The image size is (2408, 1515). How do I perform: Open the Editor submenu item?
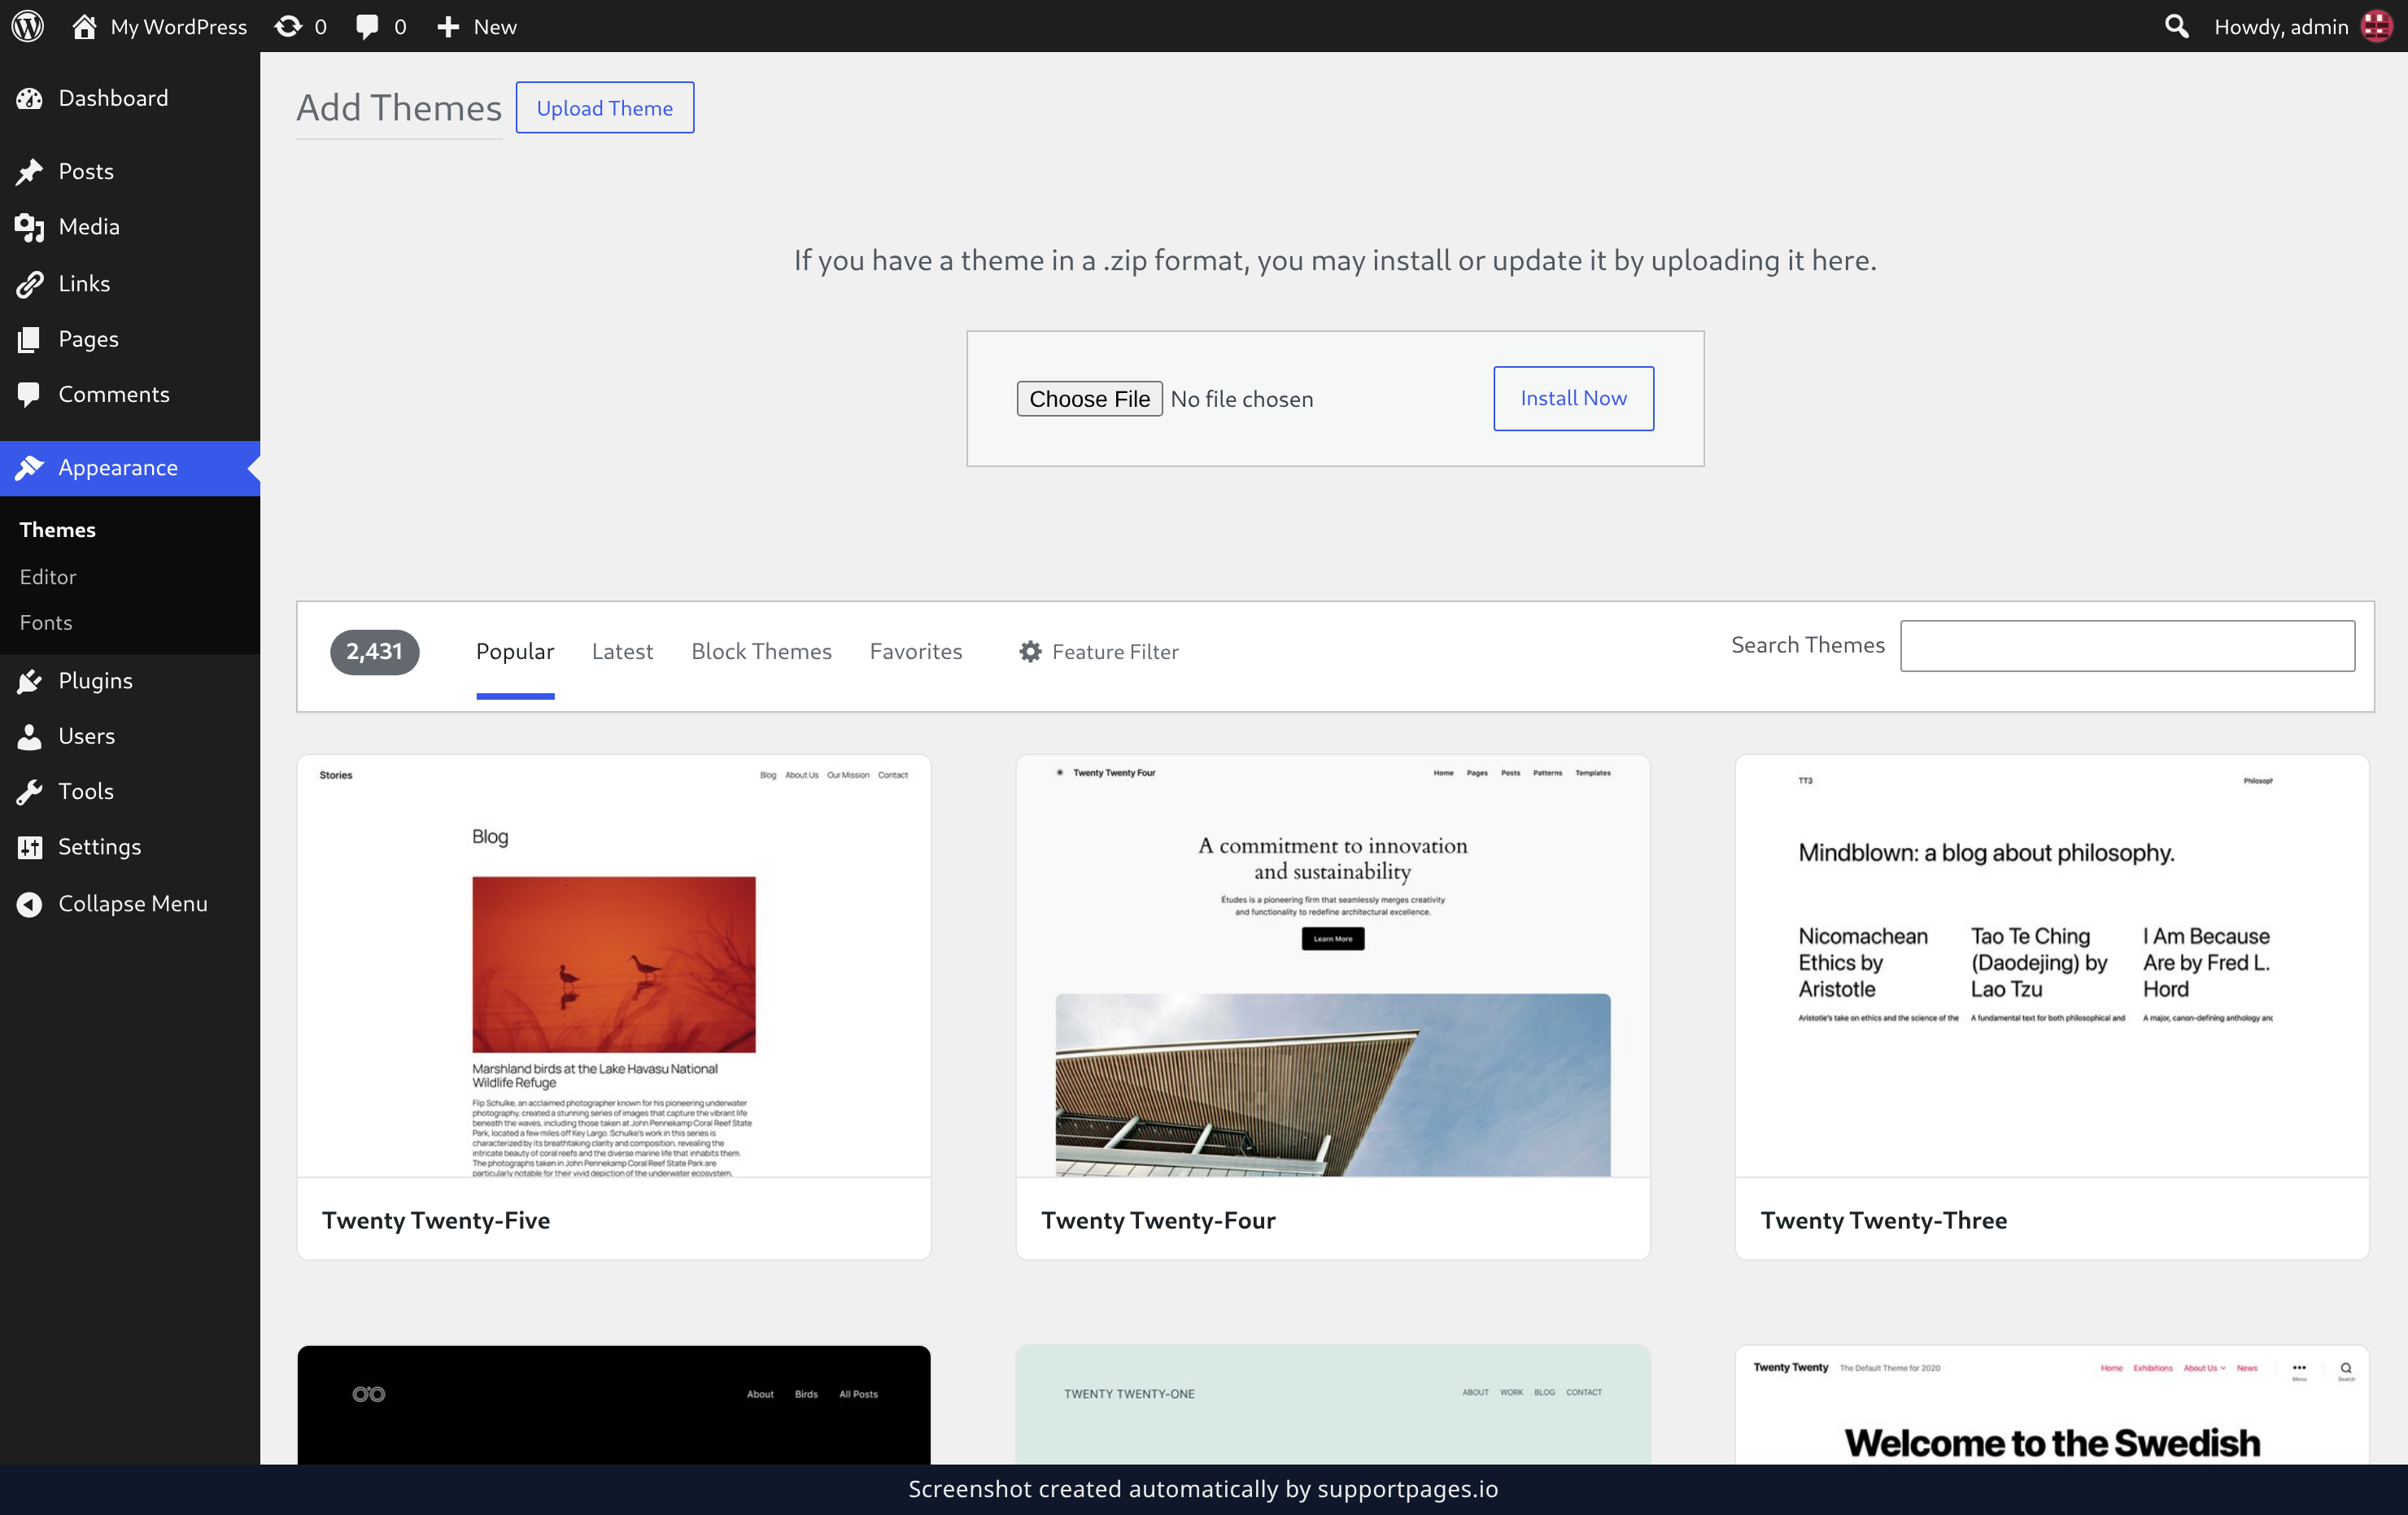coord(48,577)
